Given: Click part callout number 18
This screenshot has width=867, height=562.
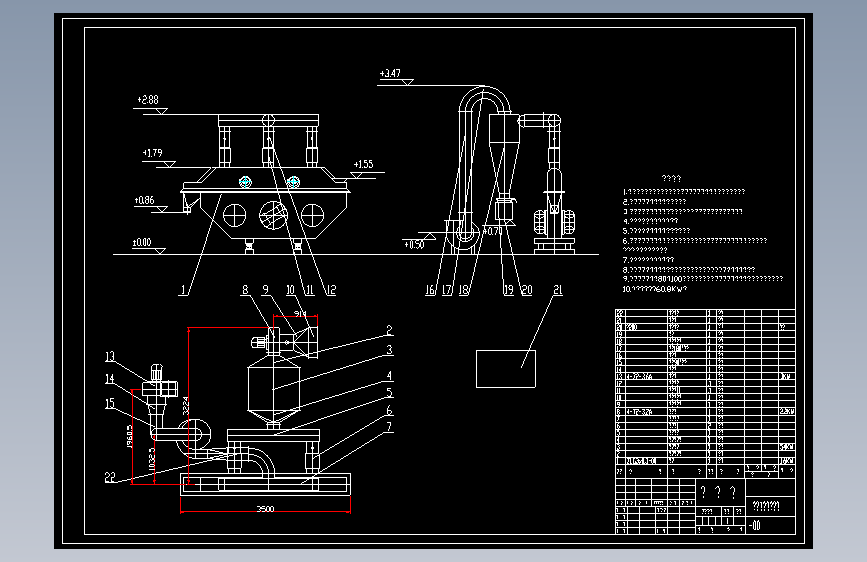Looking at the screenshot, I should [464, 290].
